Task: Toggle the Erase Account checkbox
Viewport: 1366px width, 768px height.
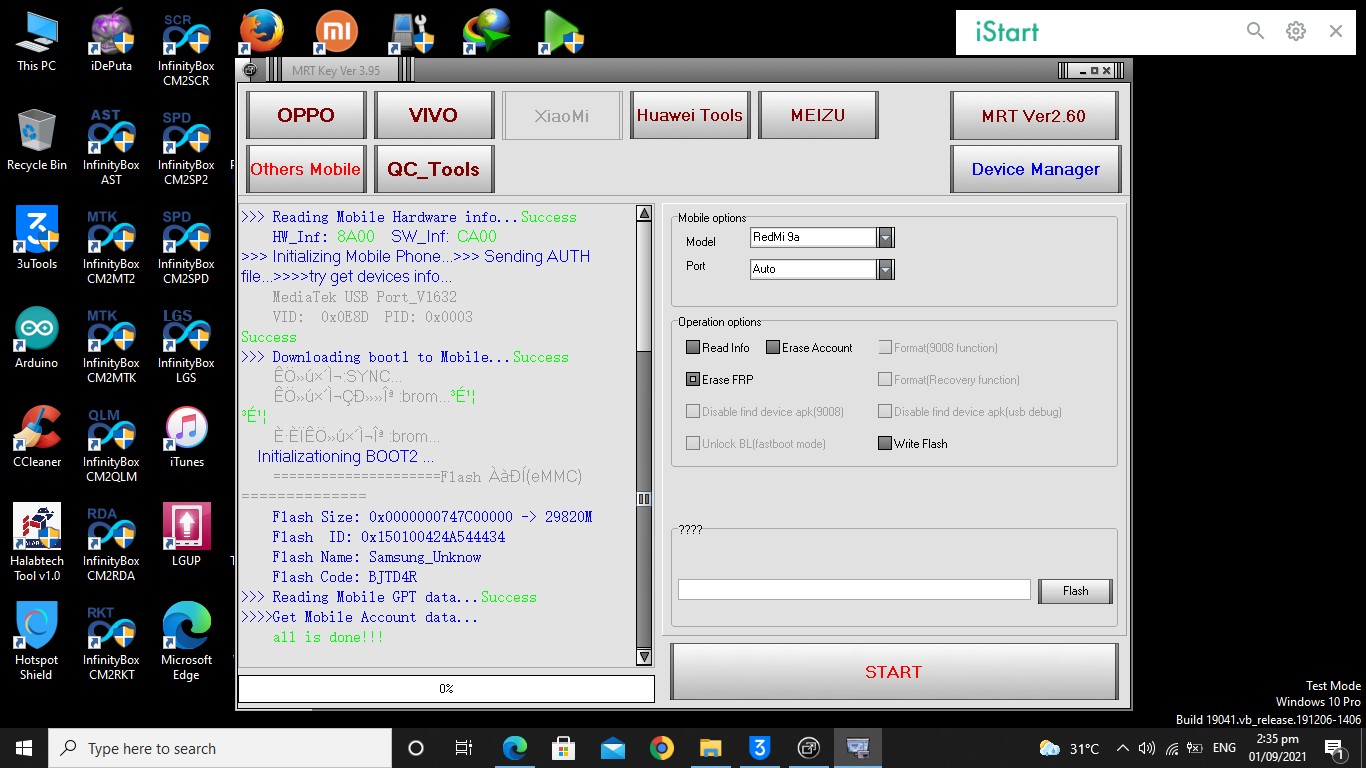Action: tap(773, 348)
